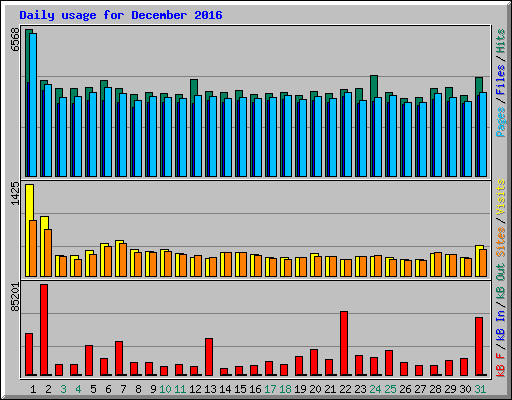The image size is (512, 400).
Task: Click the hits axis value 6568
Action: point(15,40)
